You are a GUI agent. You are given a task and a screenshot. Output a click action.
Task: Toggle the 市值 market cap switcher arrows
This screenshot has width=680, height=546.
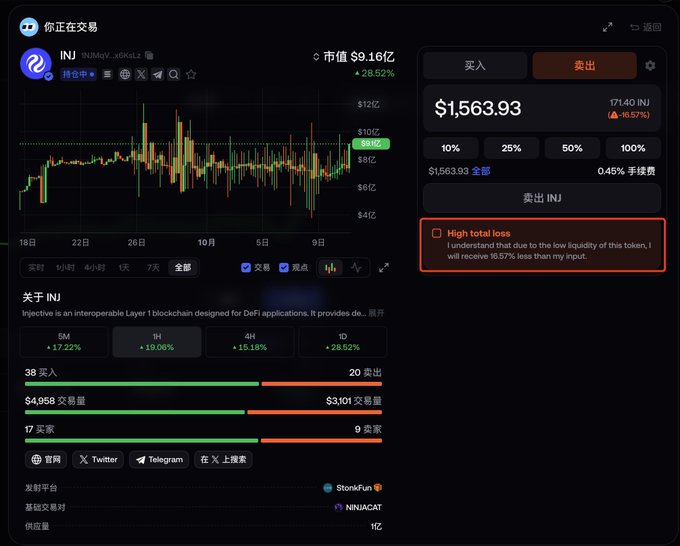[x=316, y=57]
